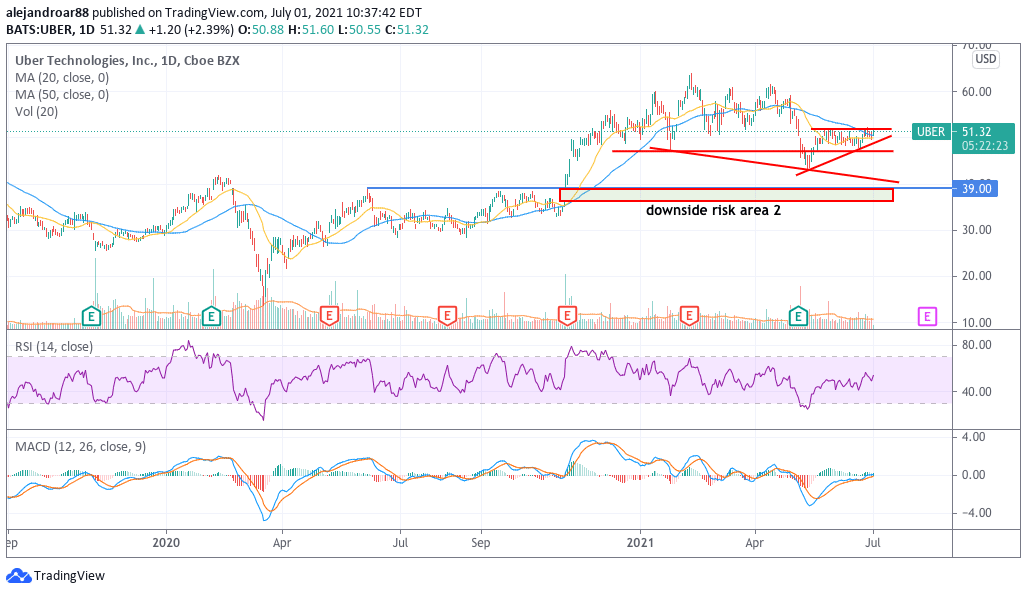
Task: Click the 30.00 price axis label
Action: (x=976, y=230)
